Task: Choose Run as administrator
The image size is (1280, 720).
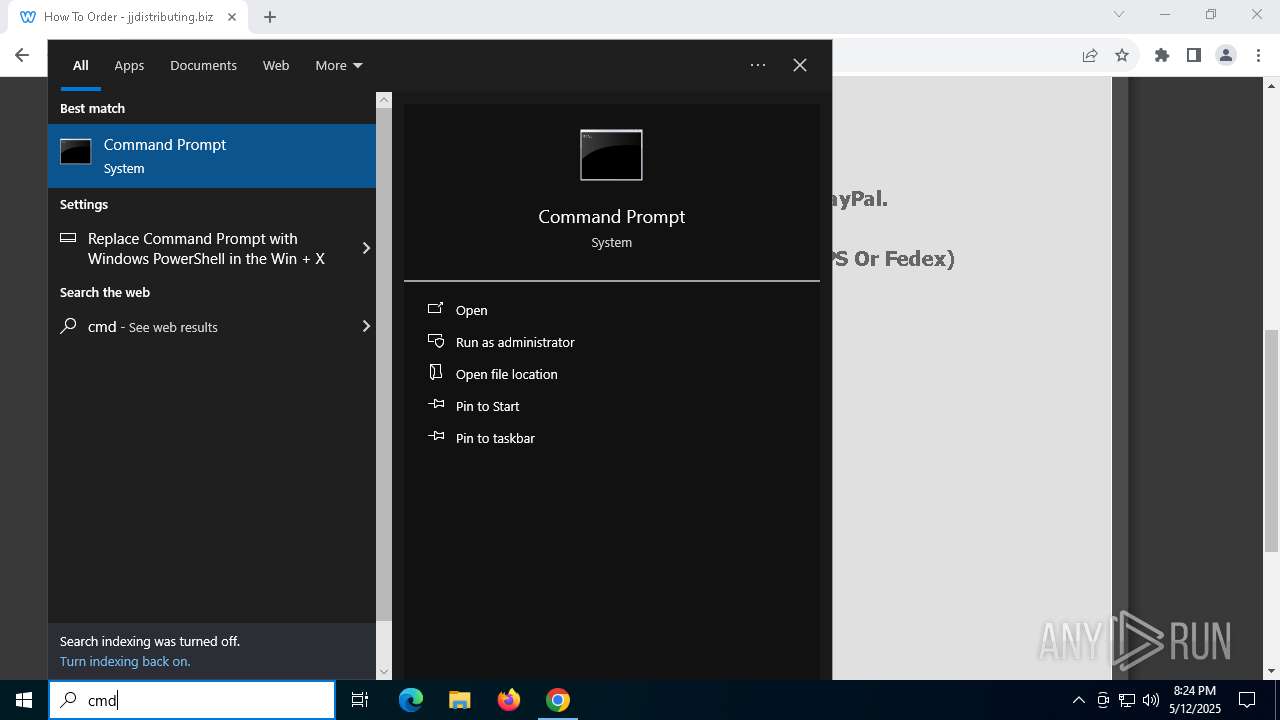Action: click(515, 342)
